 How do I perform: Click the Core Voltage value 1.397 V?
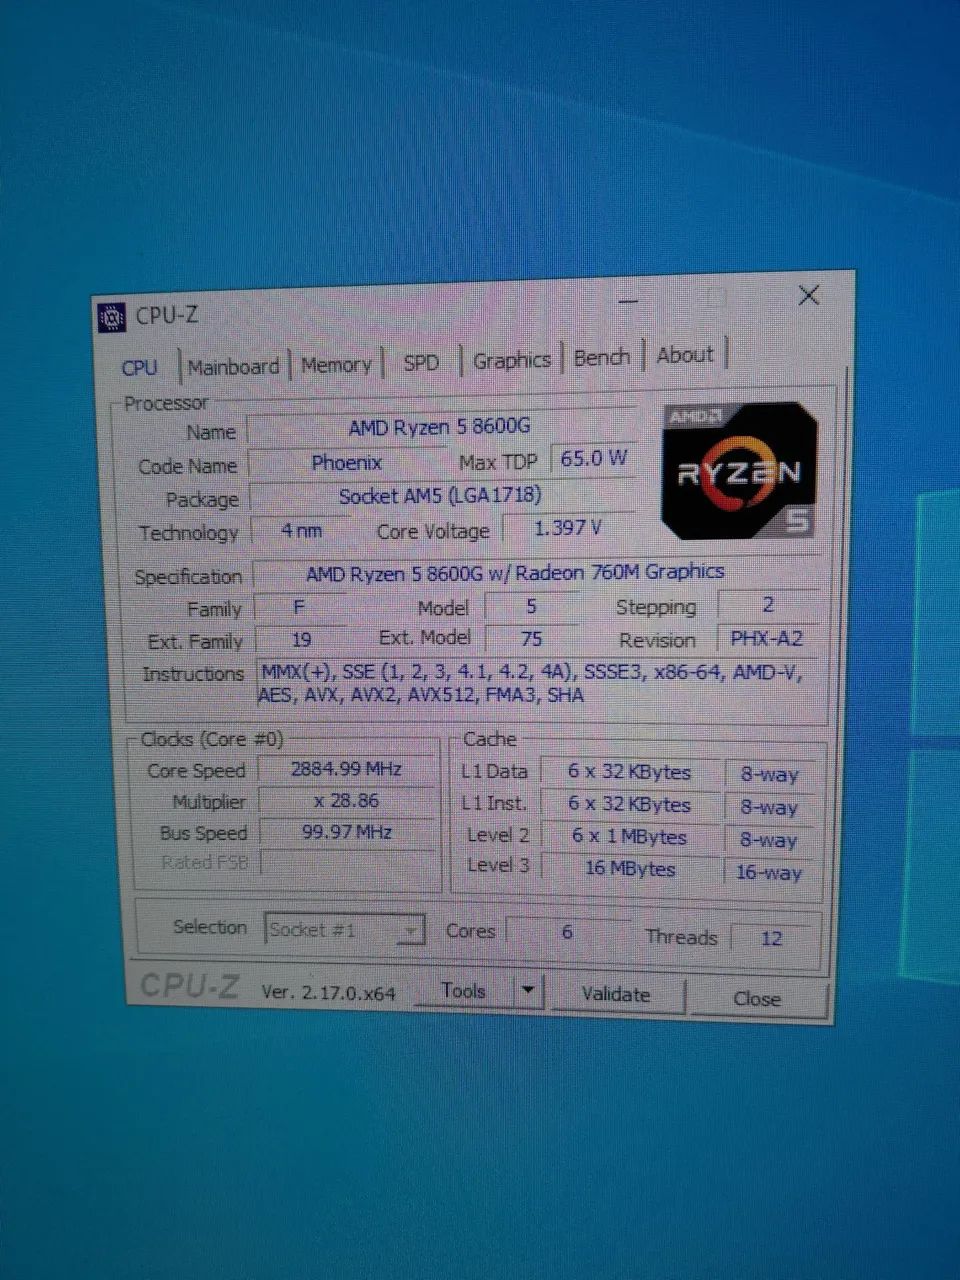pos(568,528)
